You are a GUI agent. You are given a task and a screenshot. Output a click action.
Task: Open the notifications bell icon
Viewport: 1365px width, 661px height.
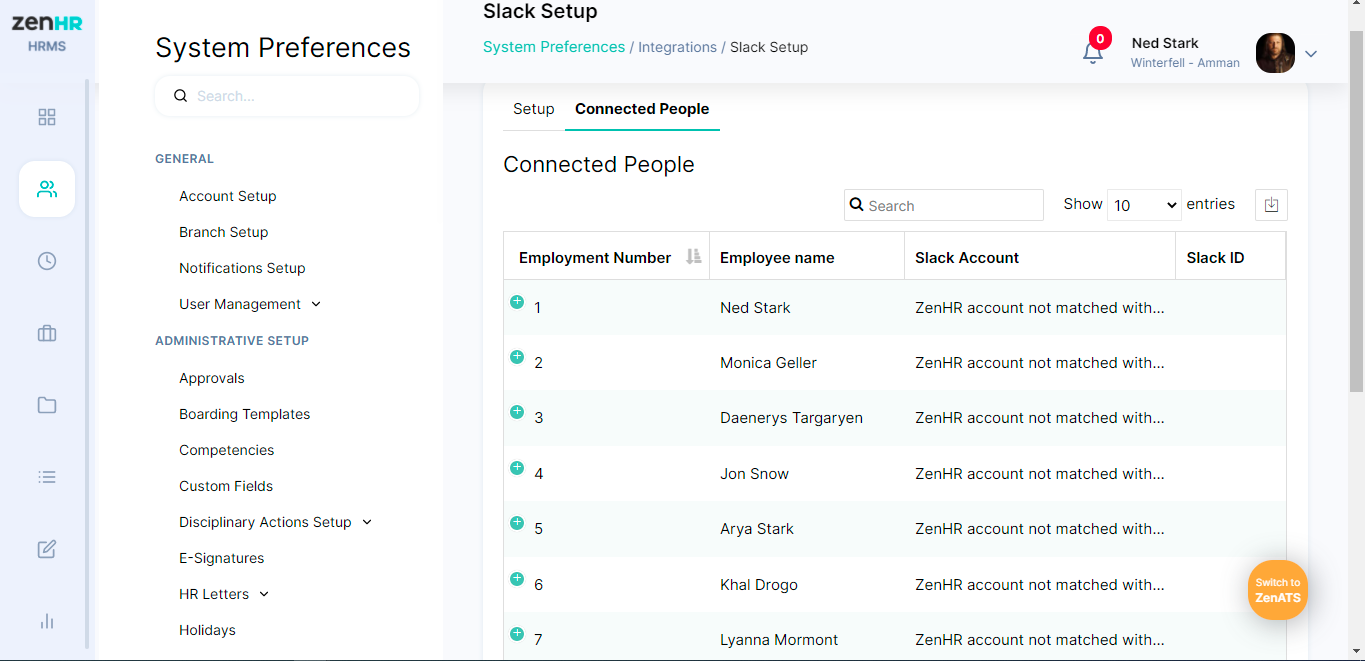point(1093,52)
